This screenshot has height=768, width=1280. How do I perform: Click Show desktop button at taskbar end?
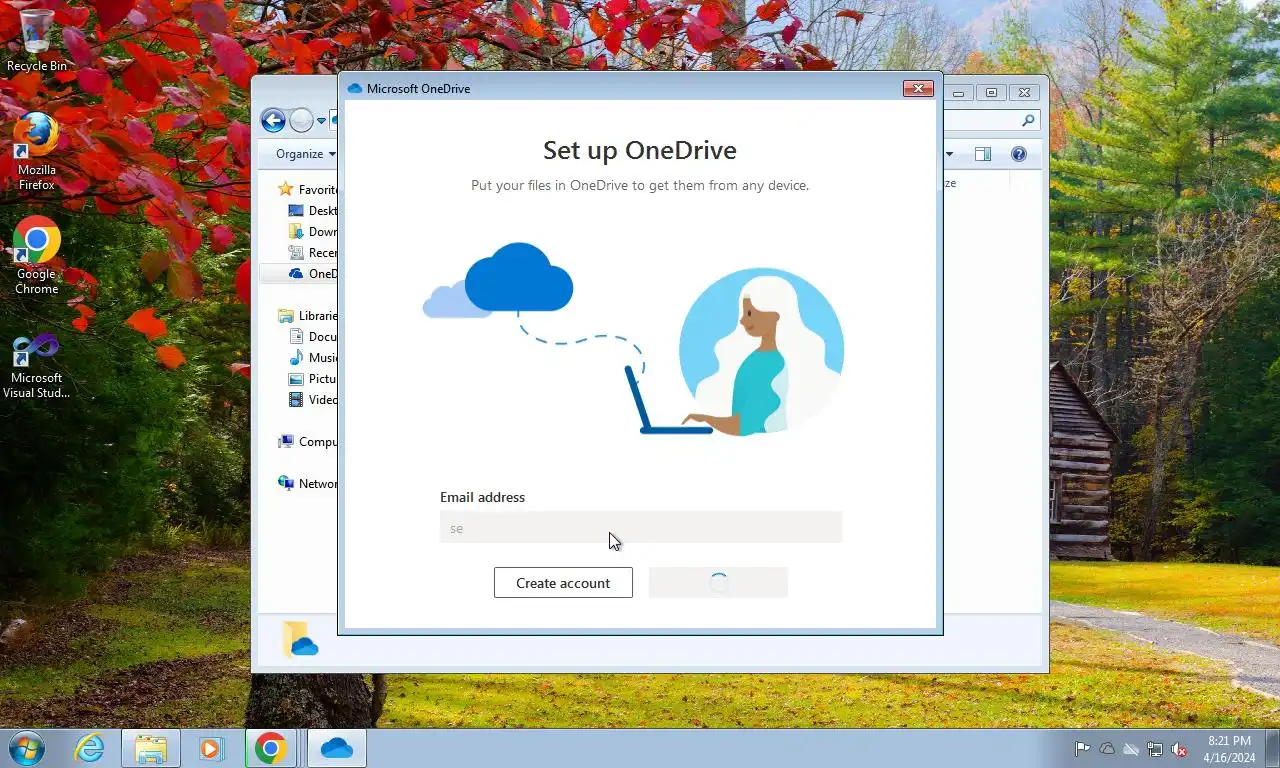(1273, 749)
